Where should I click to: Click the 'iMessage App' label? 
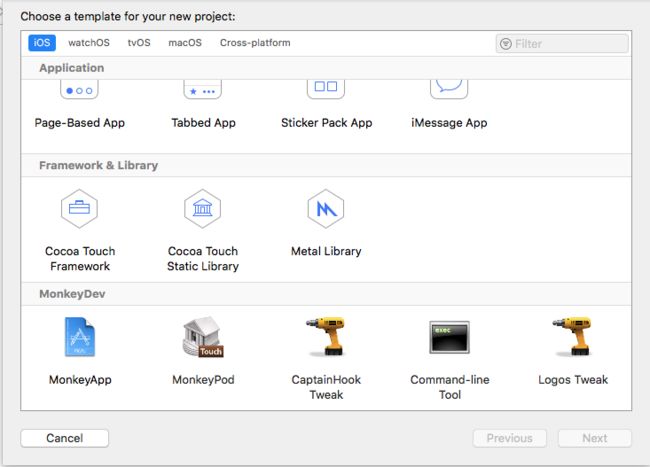tap(449, 123)
